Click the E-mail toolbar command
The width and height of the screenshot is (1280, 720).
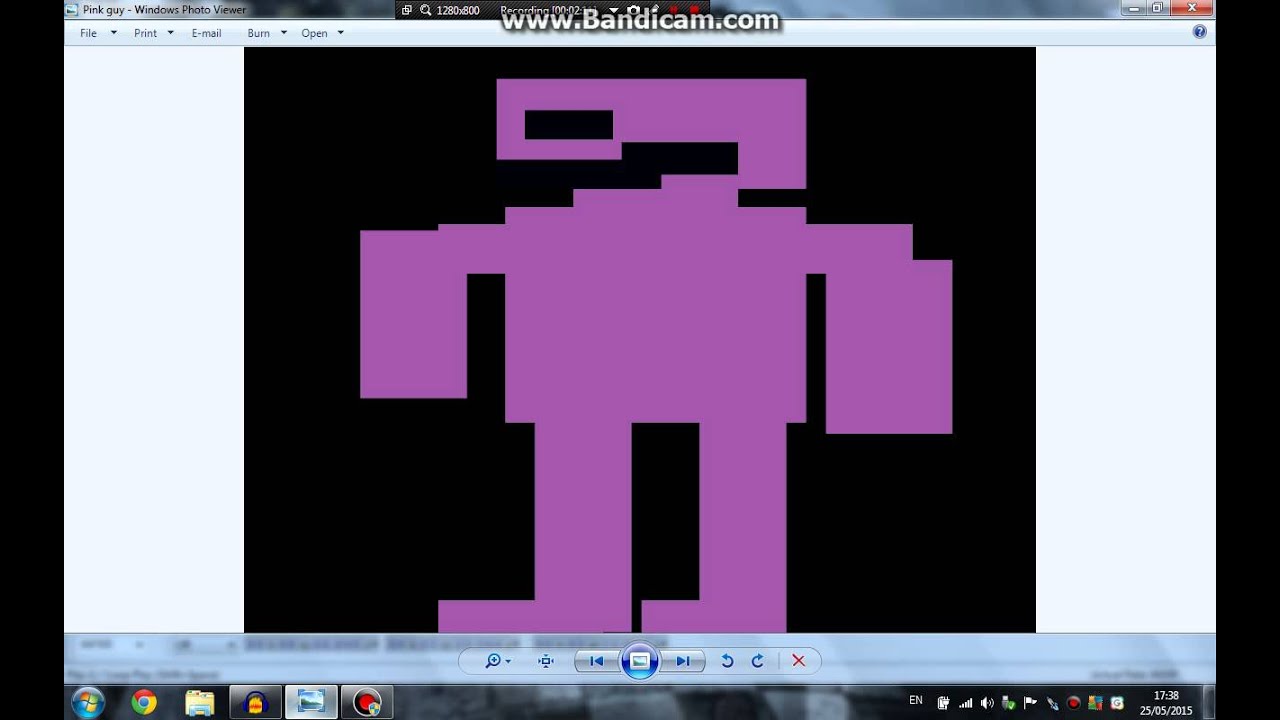tap(206, 33)
